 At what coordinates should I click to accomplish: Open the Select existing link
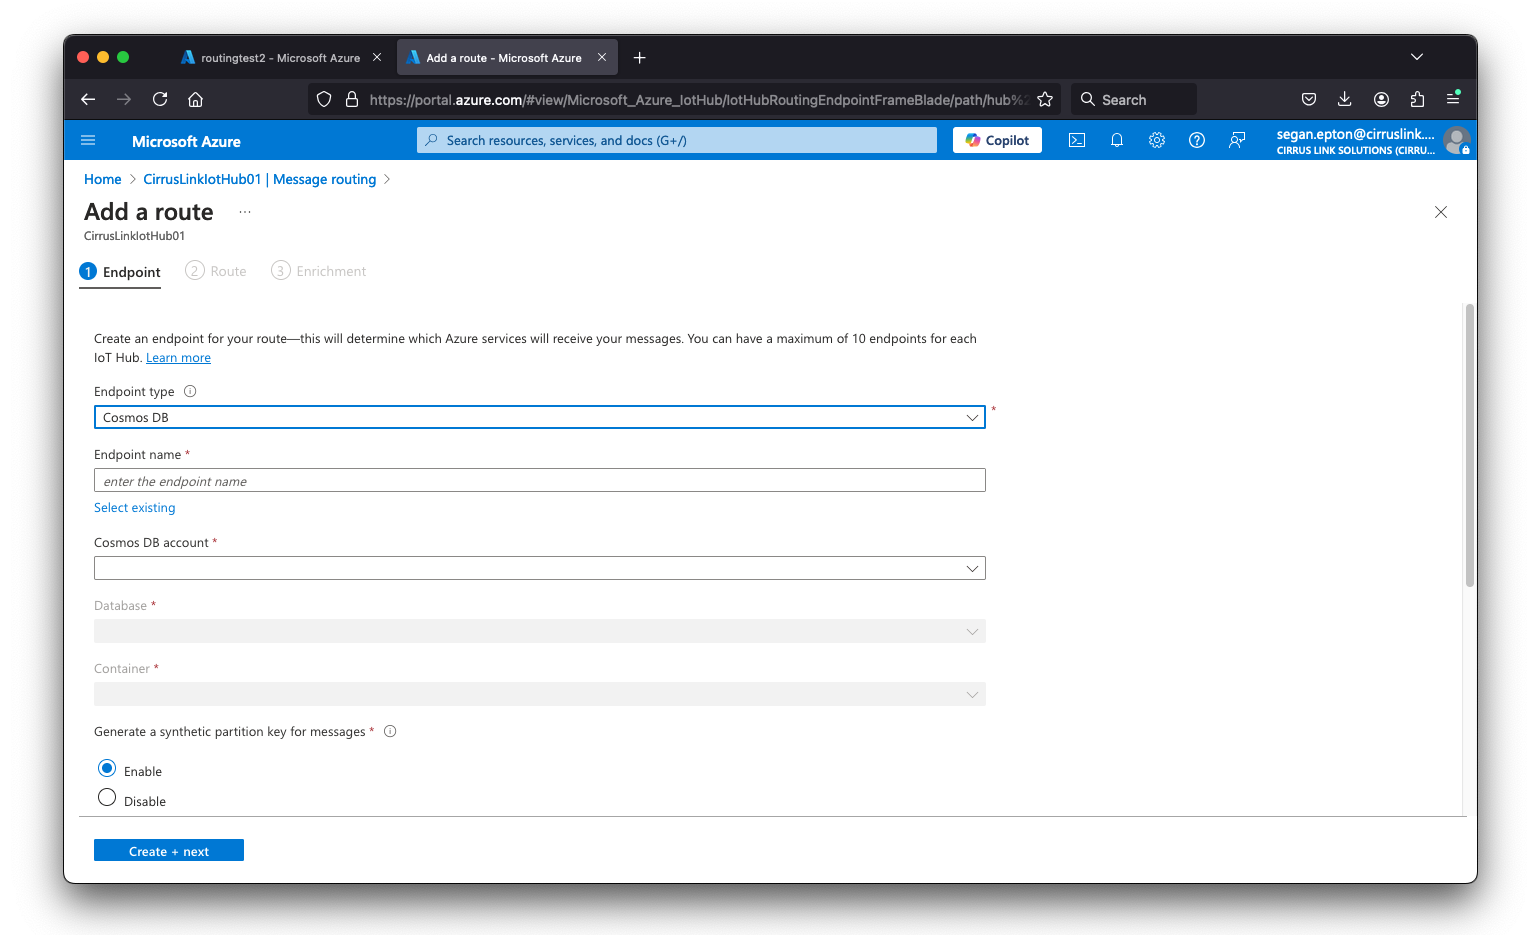135,508
